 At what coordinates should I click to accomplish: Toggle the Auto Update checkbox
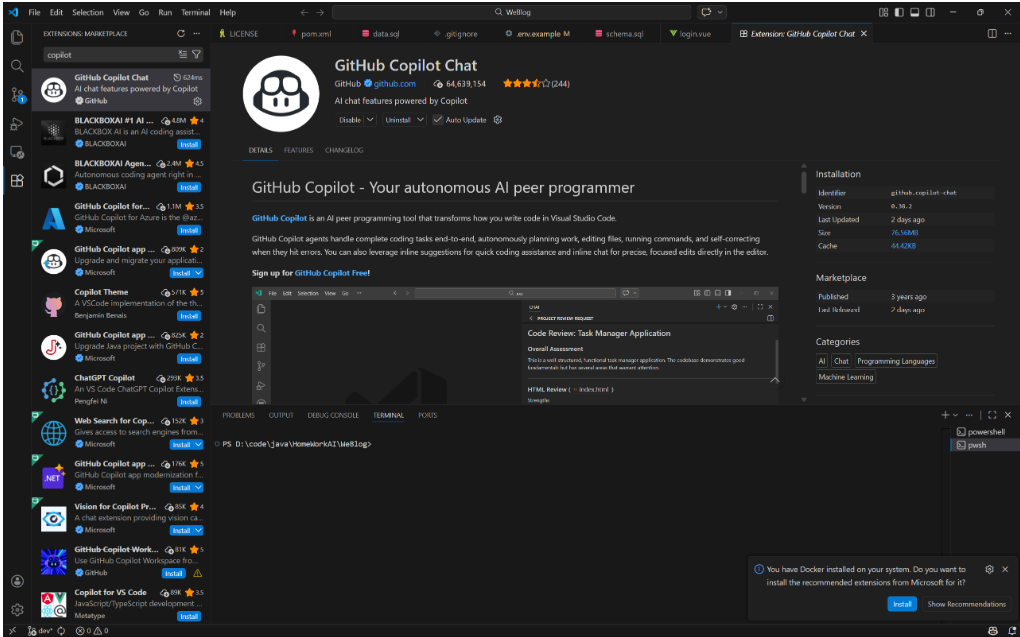(x=438, y=120)
